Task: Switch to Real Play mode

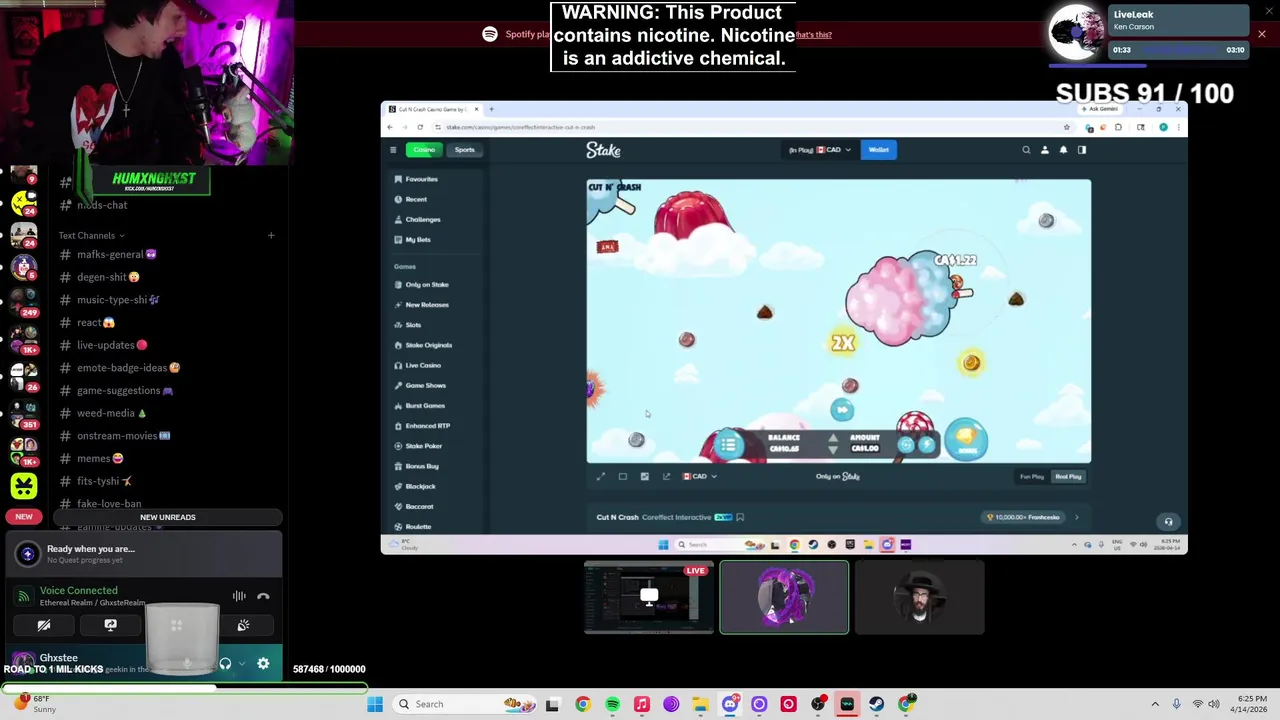Action: (1068, 477)
